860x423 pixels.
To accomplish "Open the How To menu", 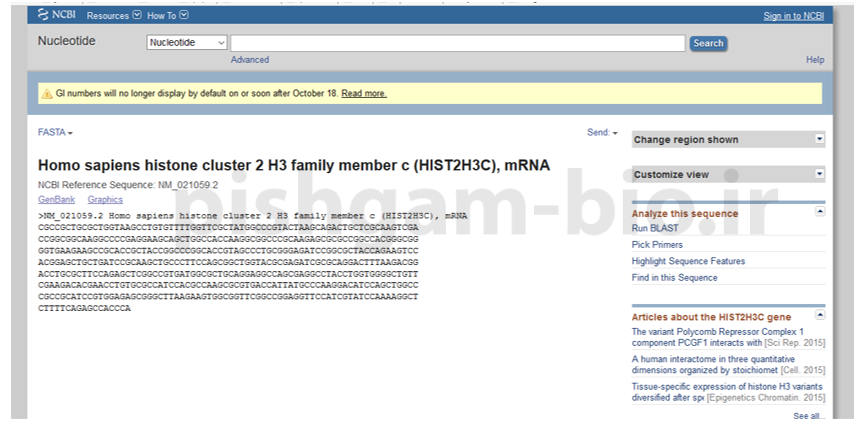I will (x=167, y=16).
